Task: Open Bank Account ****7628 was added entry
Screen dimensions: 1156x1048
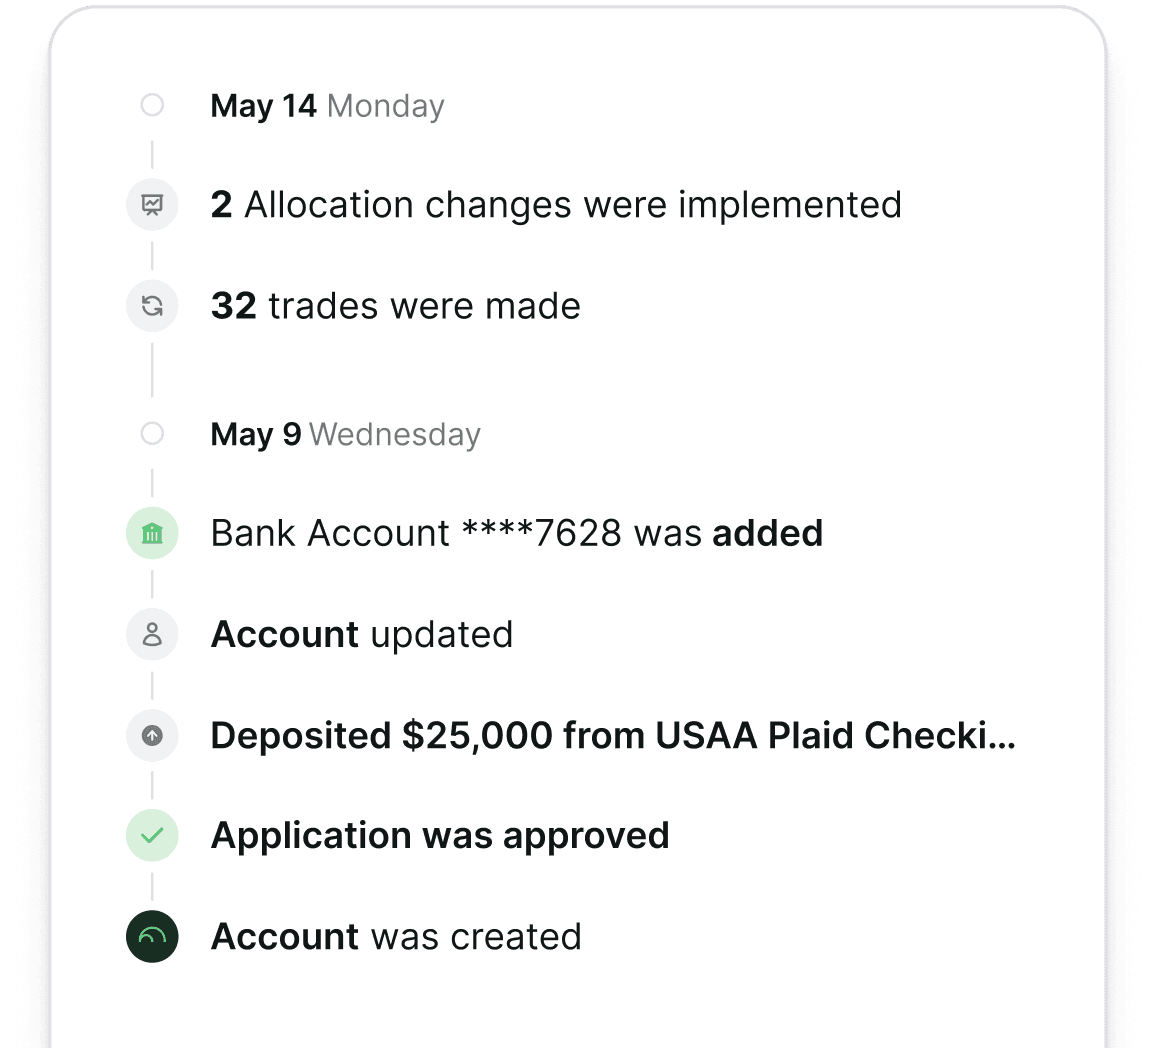Action: (x=517, y=533)
